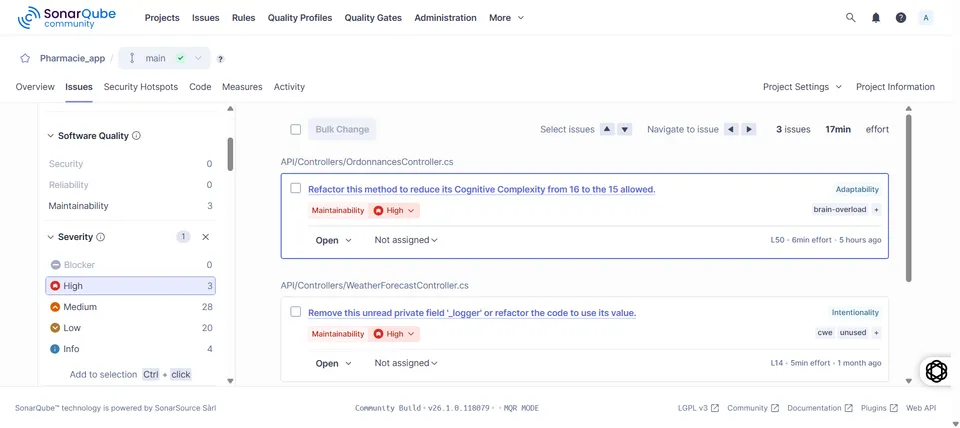Select next issue down arrow
The height and width of the screenshot is (428, 960).
[x=624, y=129]
